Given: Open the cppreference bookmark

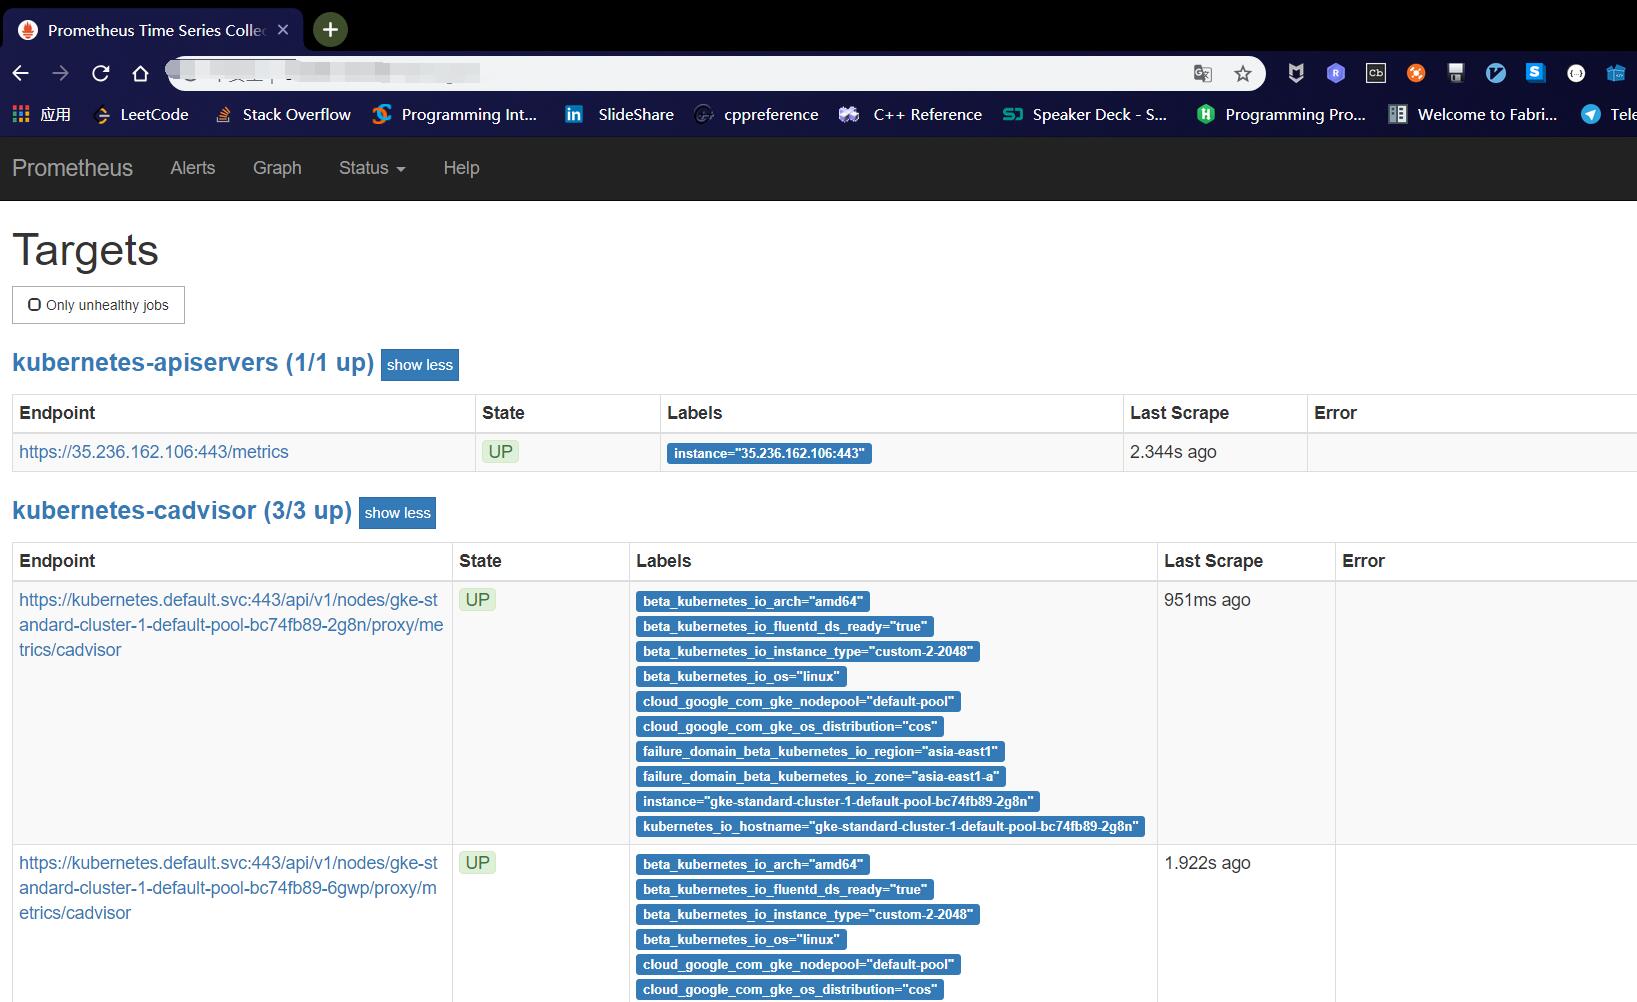Looking at the screenshot, I should pyautogui.click(x=756, y=114).
